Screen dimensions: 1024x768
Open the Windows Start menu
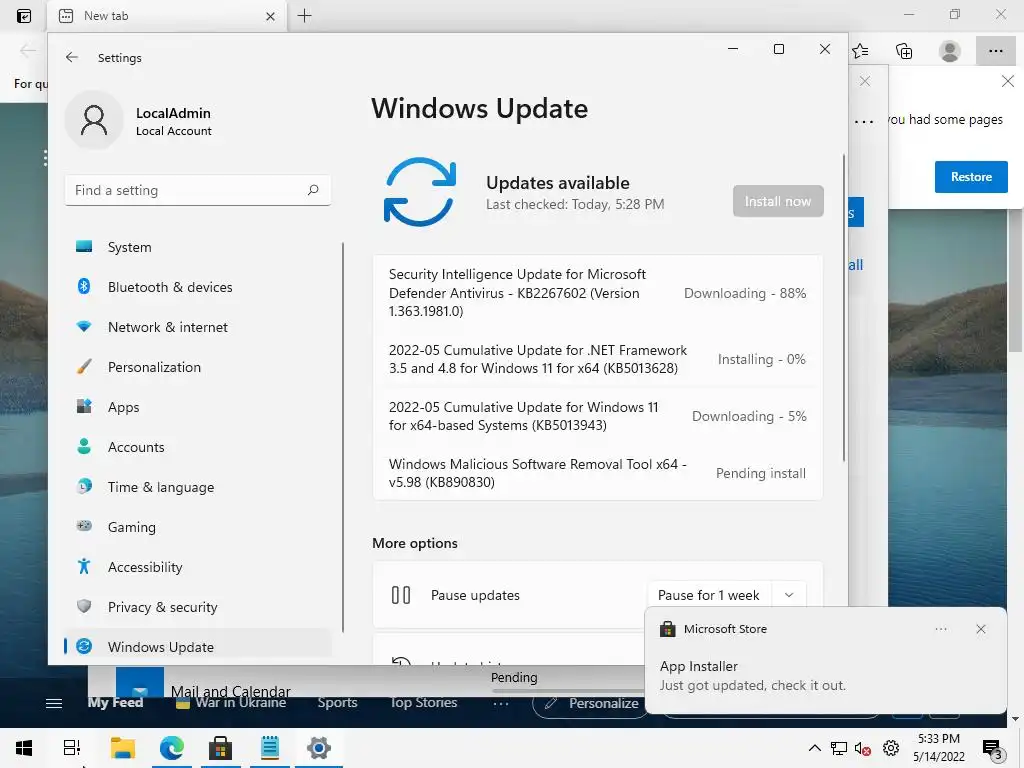click(24, 748)
